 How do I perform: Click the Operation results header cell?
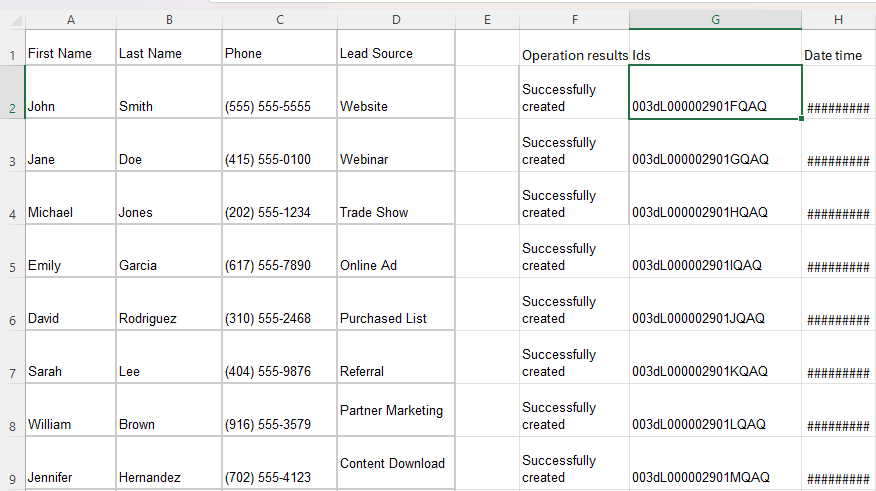[x=574, y=55]
